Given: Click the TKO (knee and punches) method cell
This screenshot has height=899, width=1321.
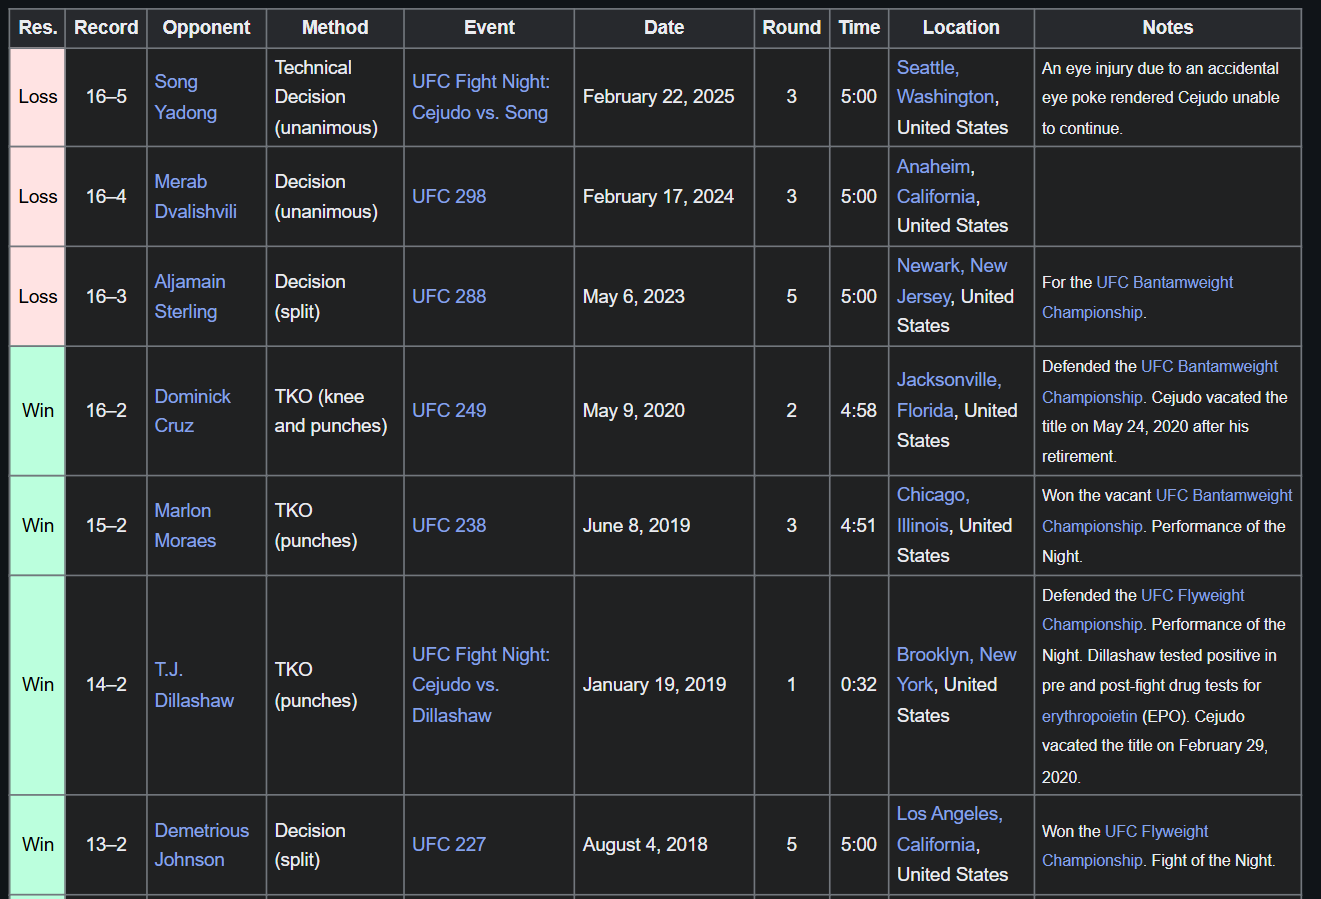Looking at the screenshot, I should [335, 410].
